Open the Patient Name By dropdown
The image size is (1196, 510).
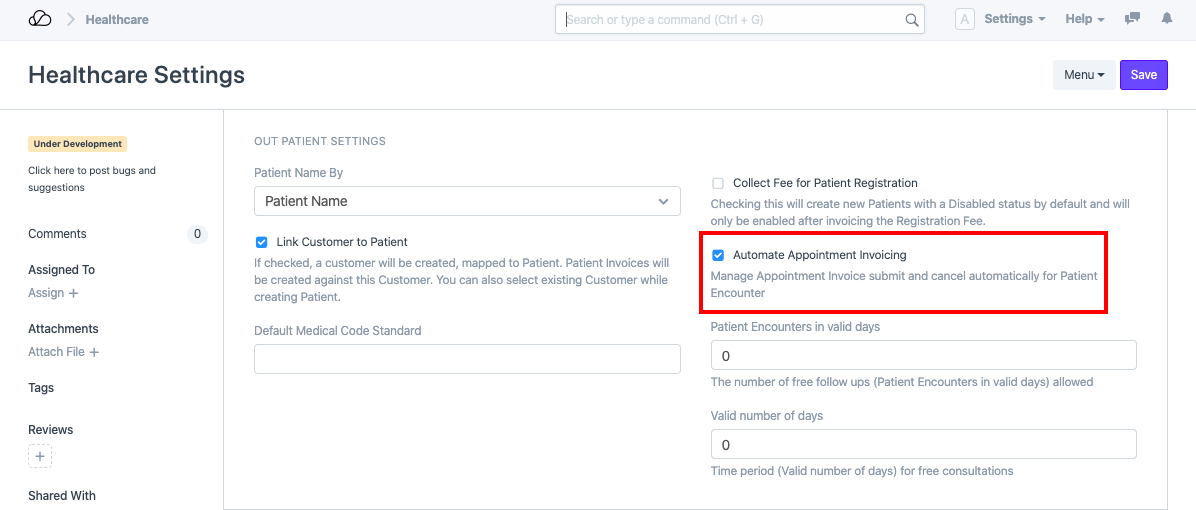(x=467, y=201)
